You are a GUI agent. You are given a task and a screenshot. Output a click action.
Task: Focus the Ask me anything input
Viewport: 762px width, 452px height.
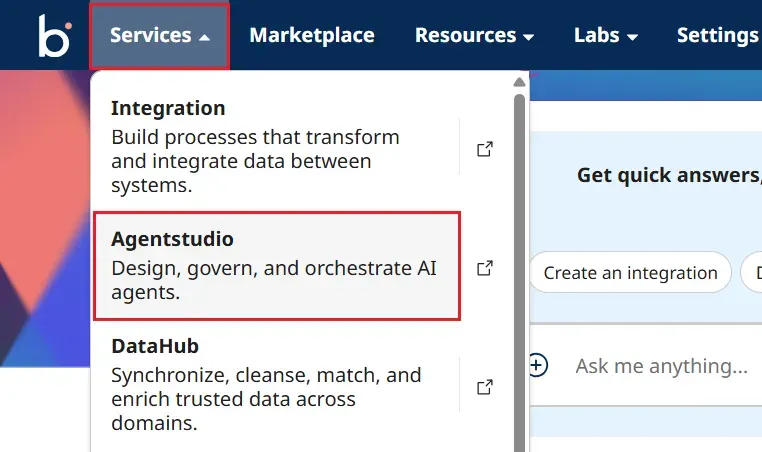pyautogui.click(x=660, y=366)
